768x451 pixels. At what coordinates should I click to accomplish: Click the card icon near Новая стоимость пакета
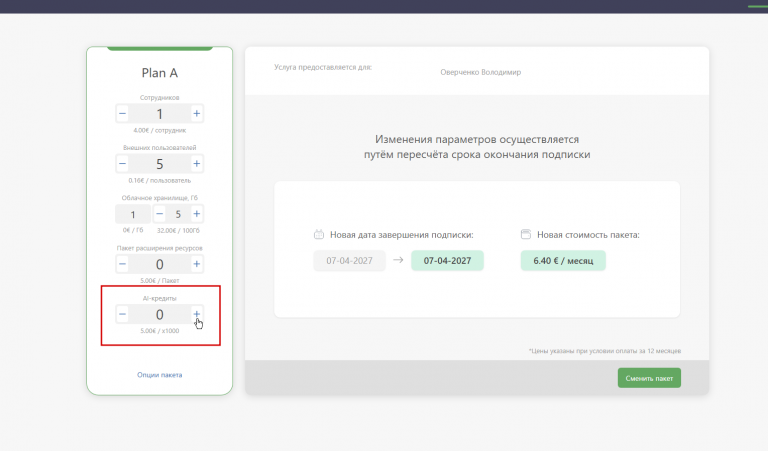point(526,235)
